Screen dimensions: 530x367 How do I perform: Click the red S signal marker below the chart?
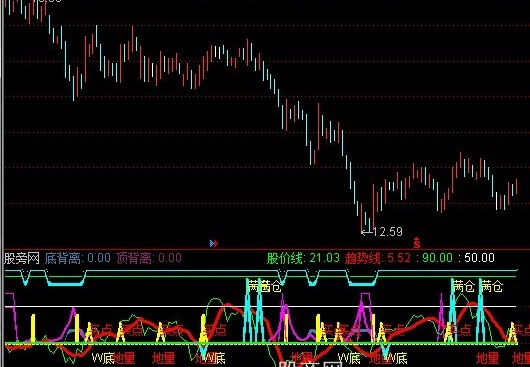point(417,243)
